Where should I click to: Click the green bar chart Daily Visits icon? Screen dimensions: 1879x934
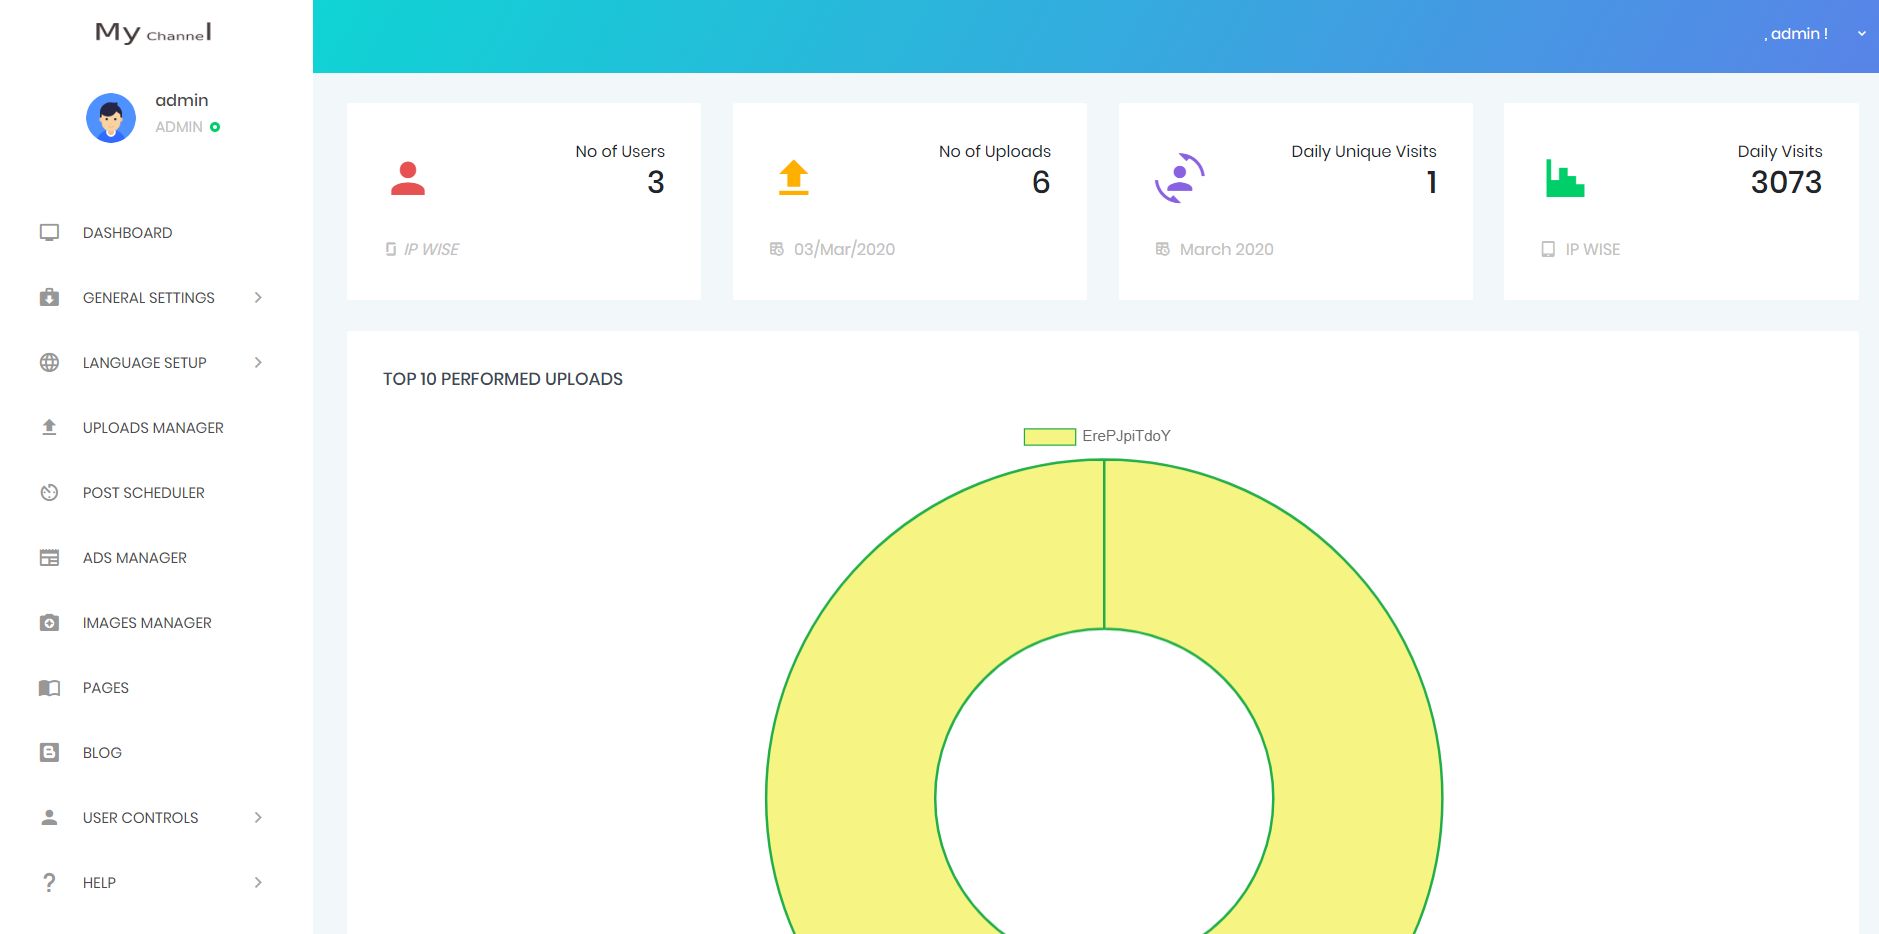(x=1564, y=179)
